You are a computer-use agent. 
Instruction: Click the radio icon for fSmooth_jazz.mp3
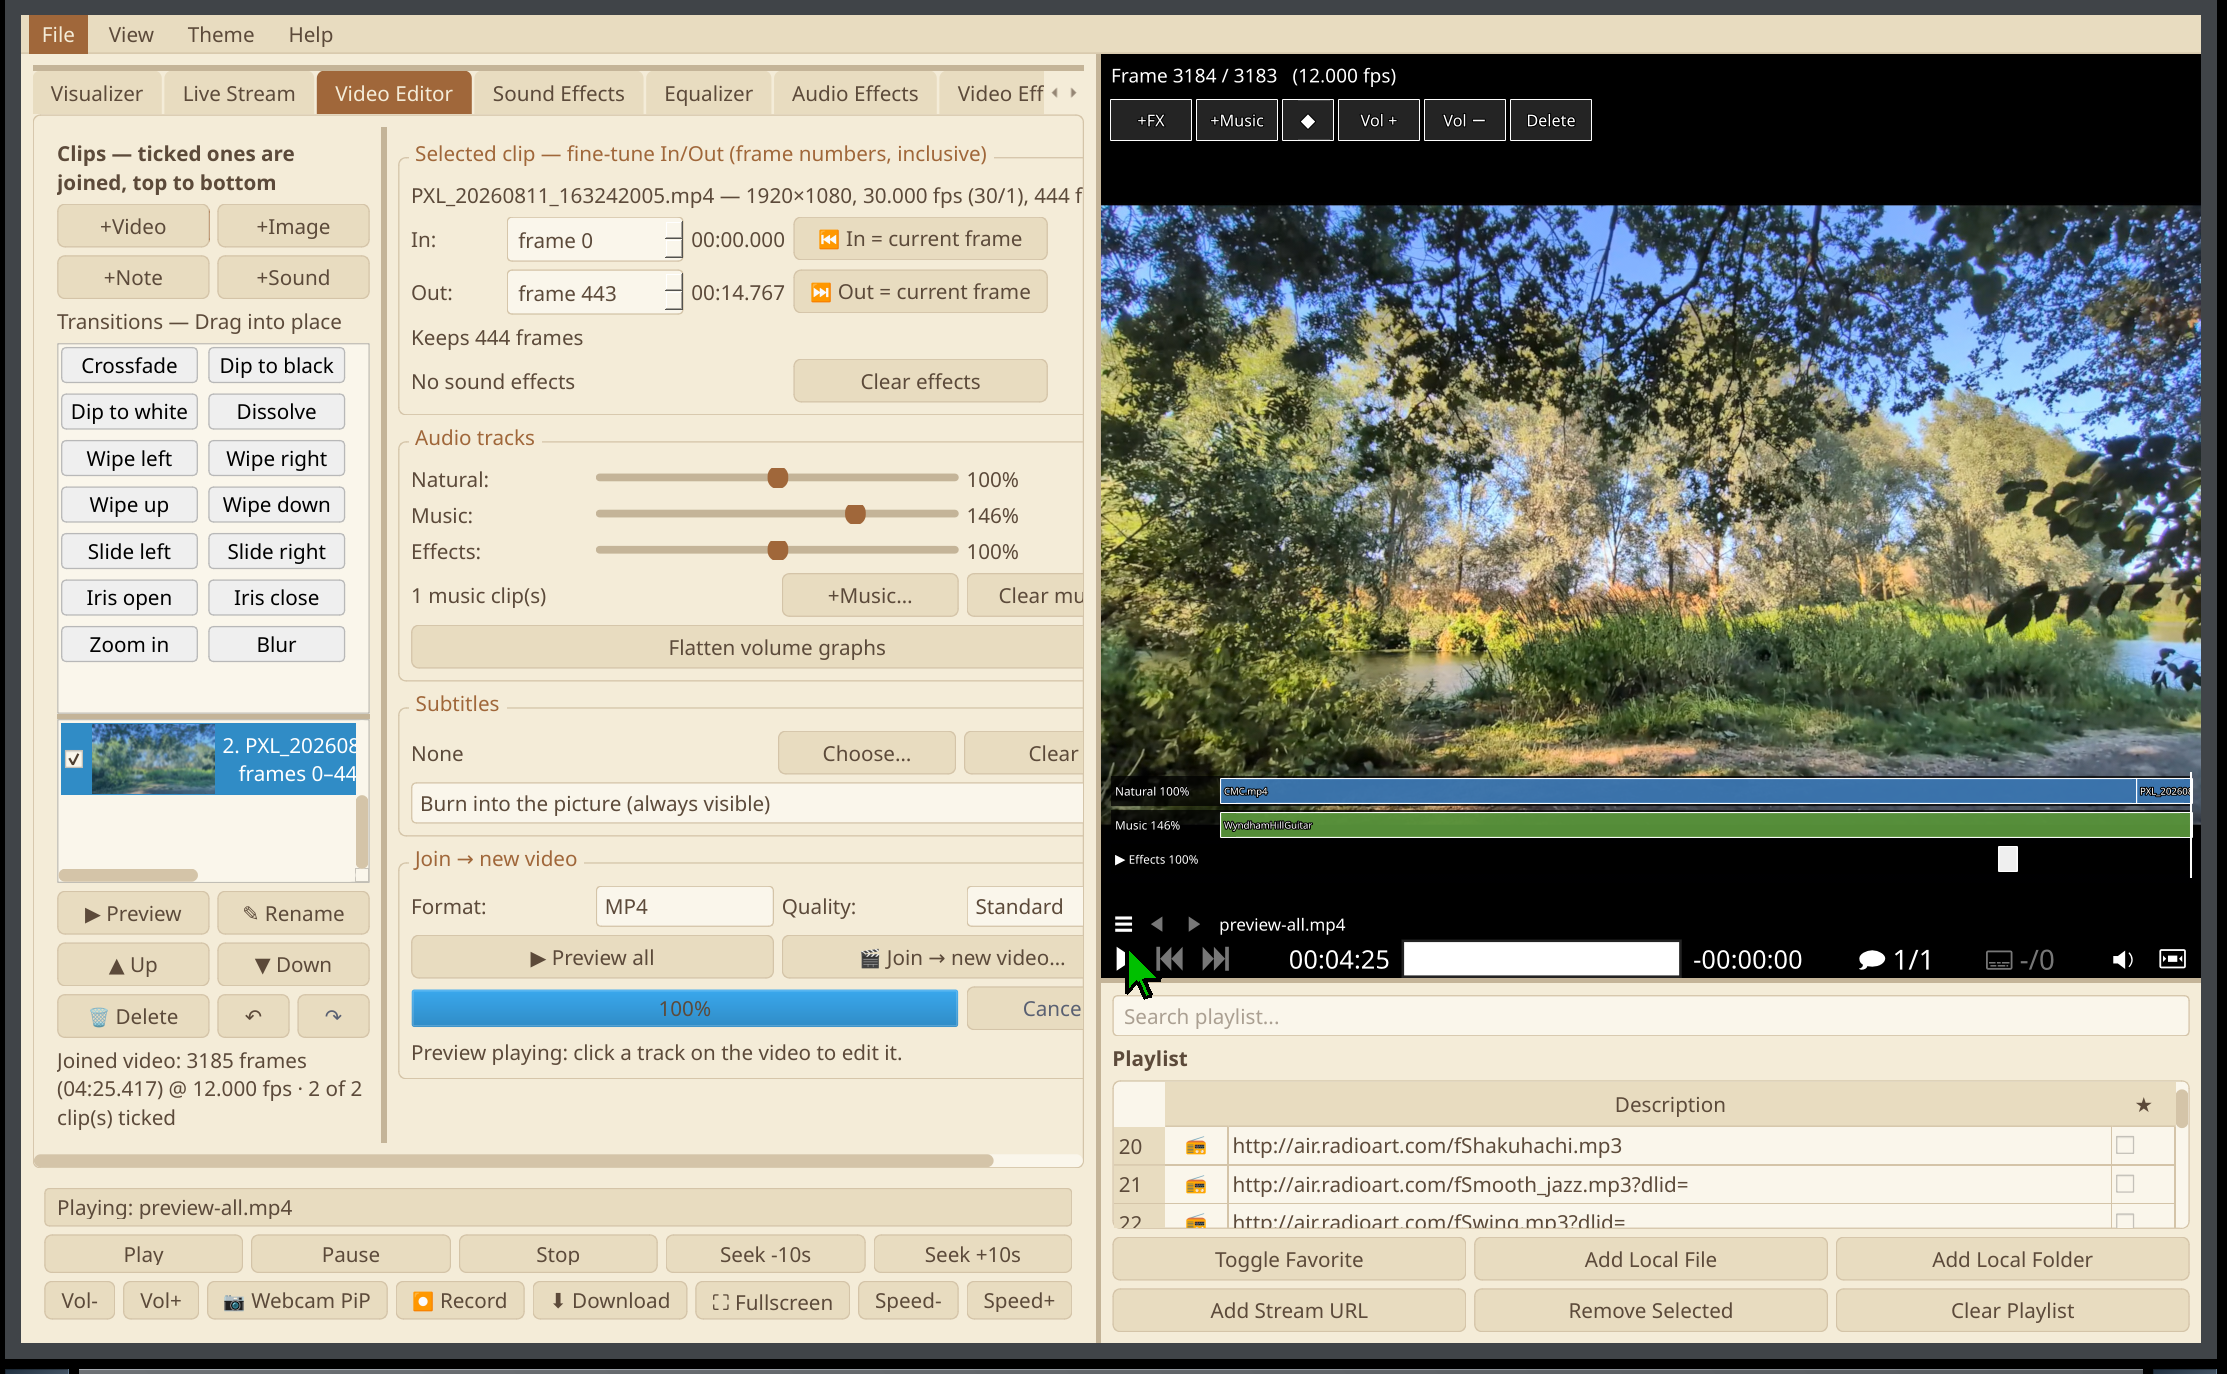[1195, 1185]
